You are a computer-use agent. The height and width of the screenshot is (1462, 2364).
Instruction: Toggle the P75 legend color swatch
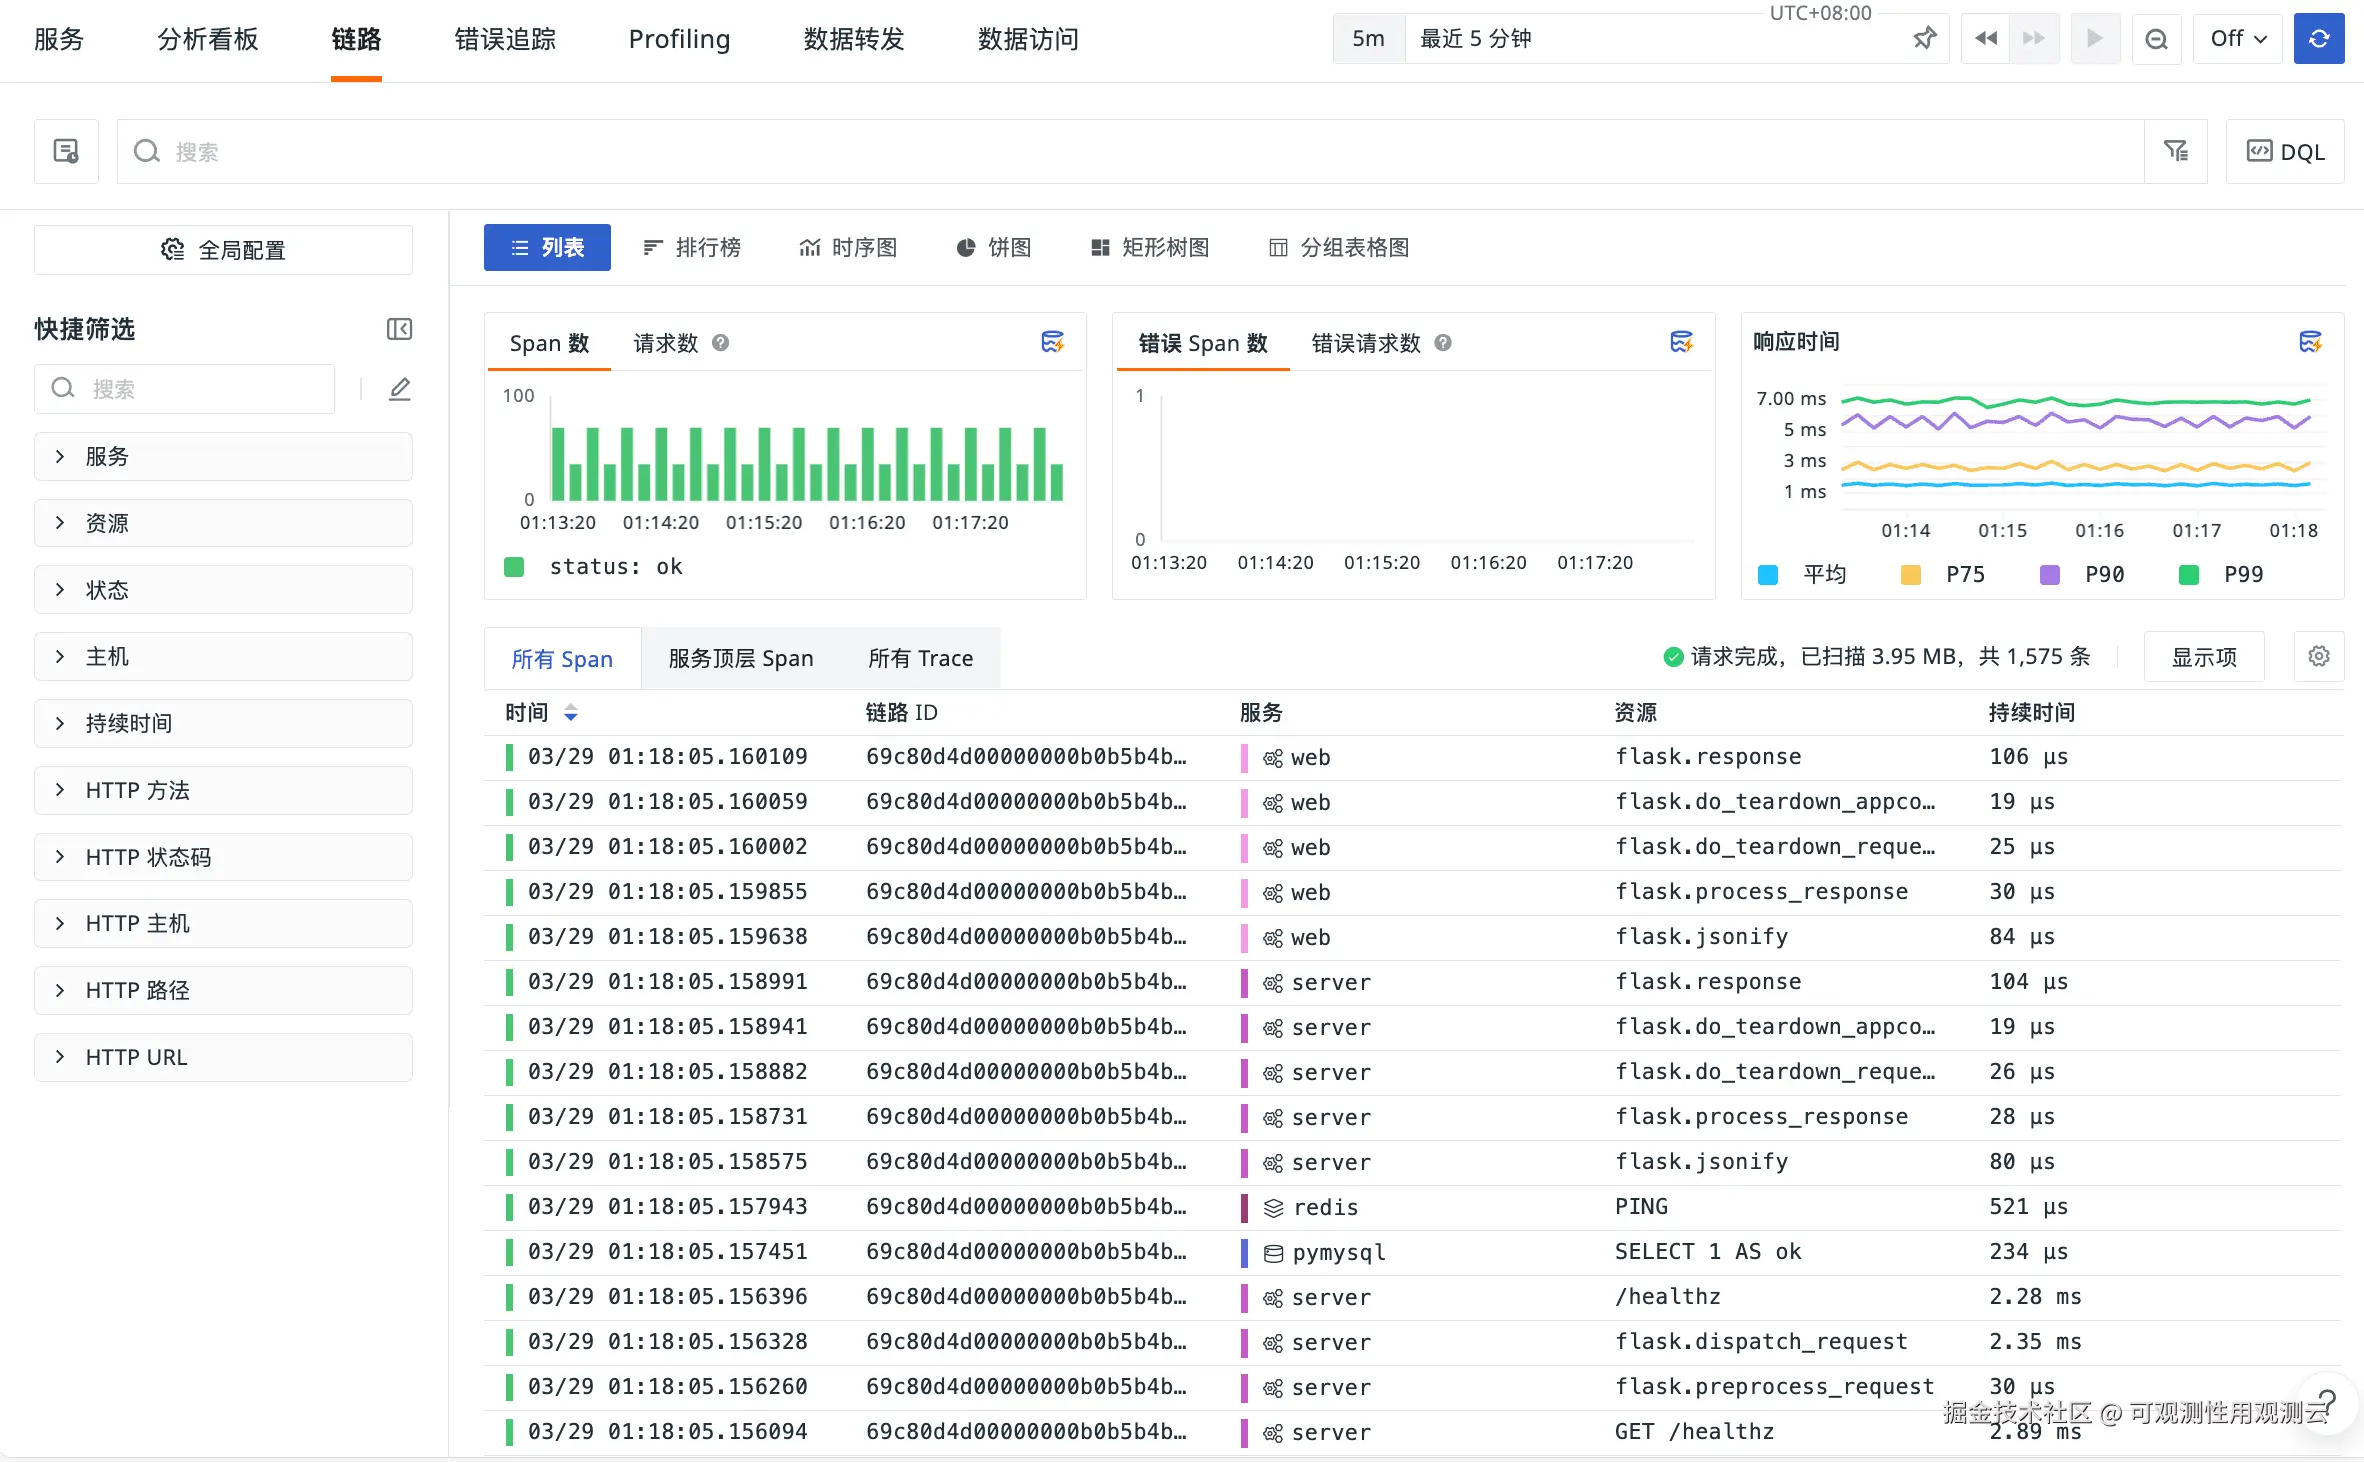coord(1910,575)
